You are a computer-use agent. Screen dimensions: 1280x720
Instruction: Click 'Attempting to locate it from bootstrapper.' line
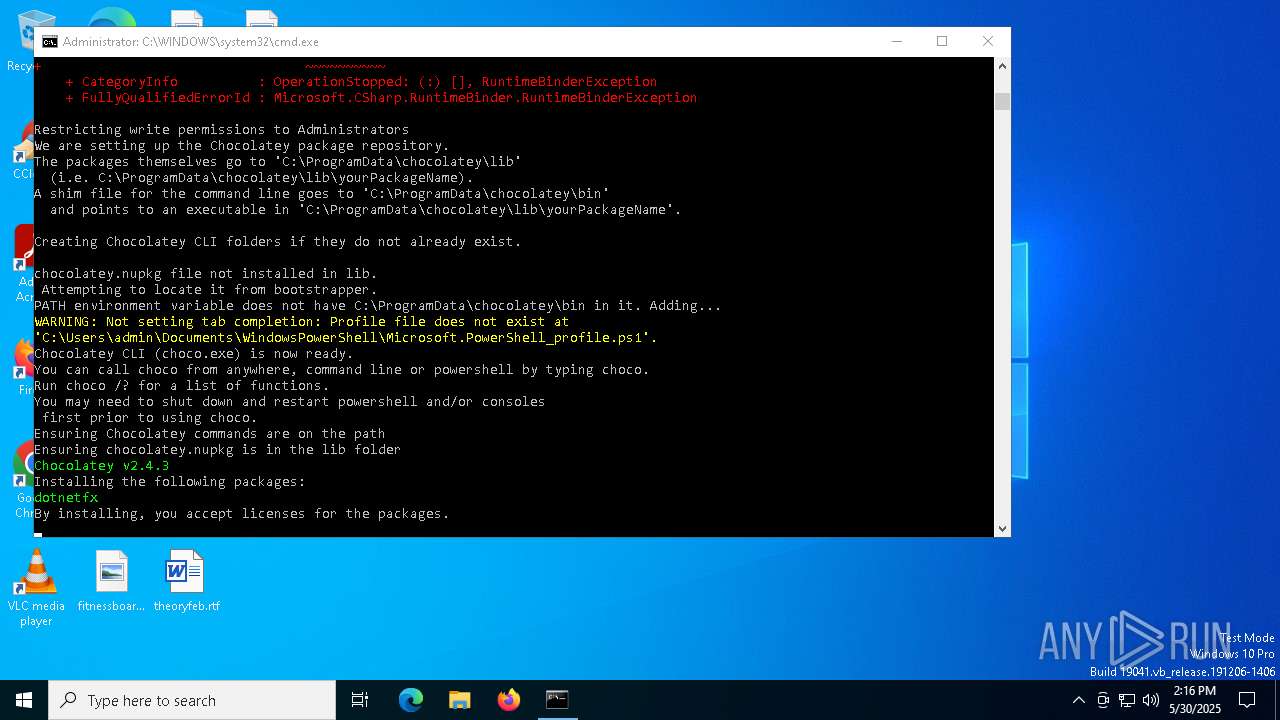point(209,289)
